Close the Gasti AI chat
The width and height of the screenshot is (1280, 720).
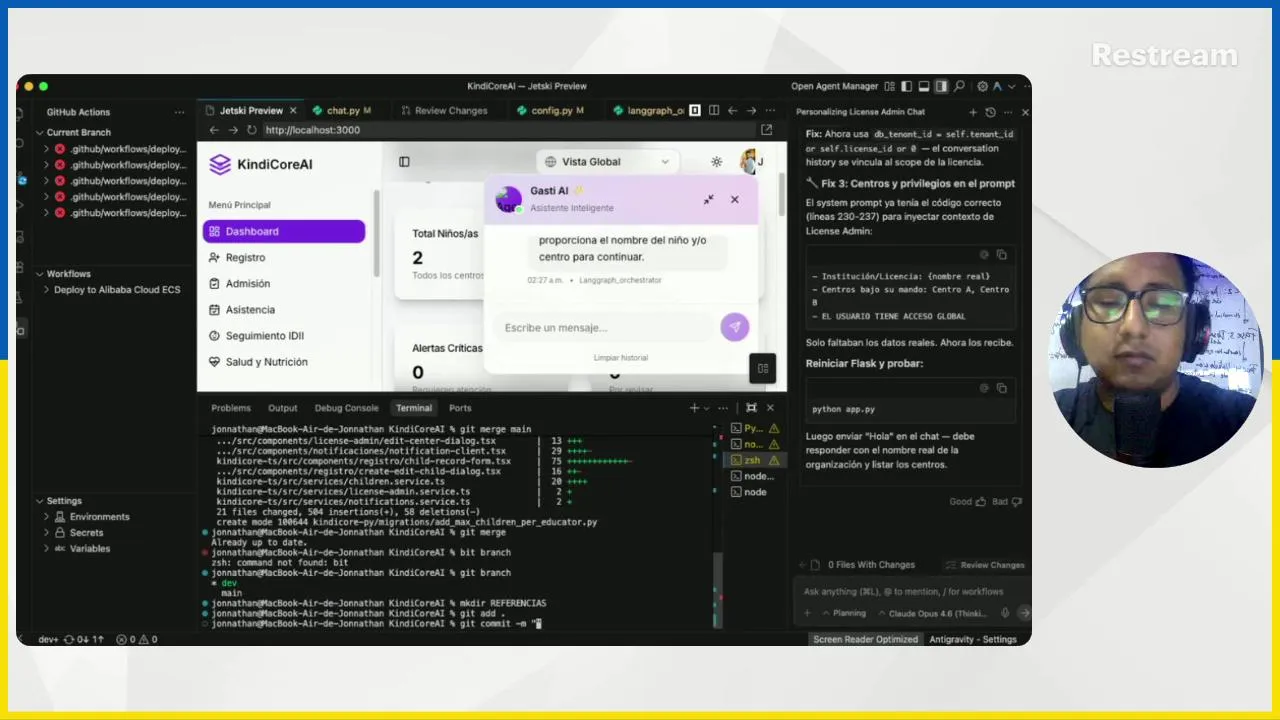click(735, 199)
